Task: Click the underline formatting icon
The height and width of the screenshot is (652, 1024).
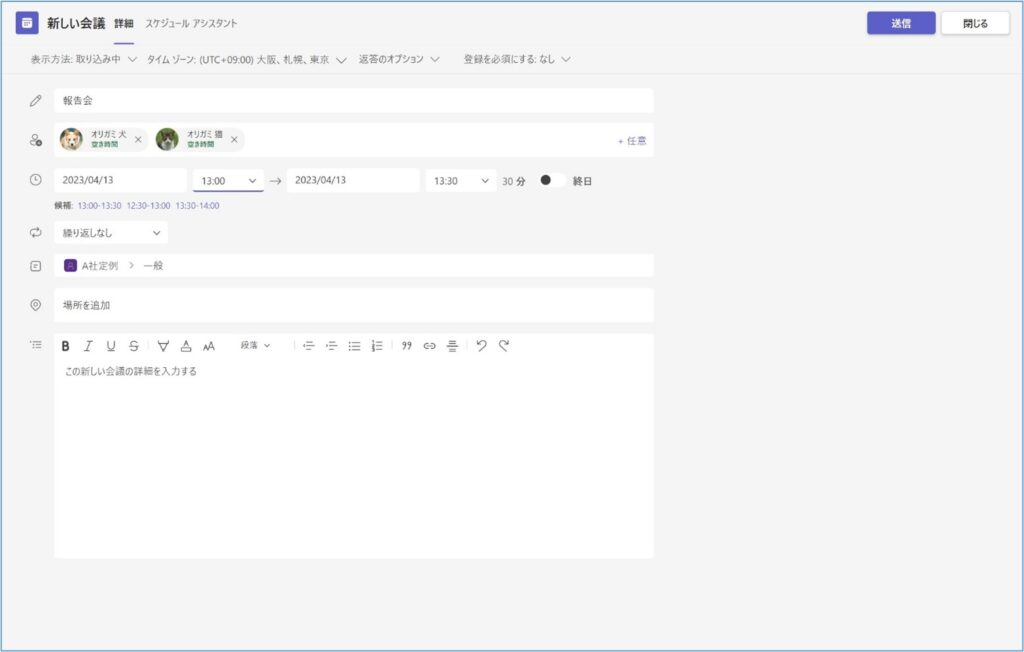Action: pos(111,346)
